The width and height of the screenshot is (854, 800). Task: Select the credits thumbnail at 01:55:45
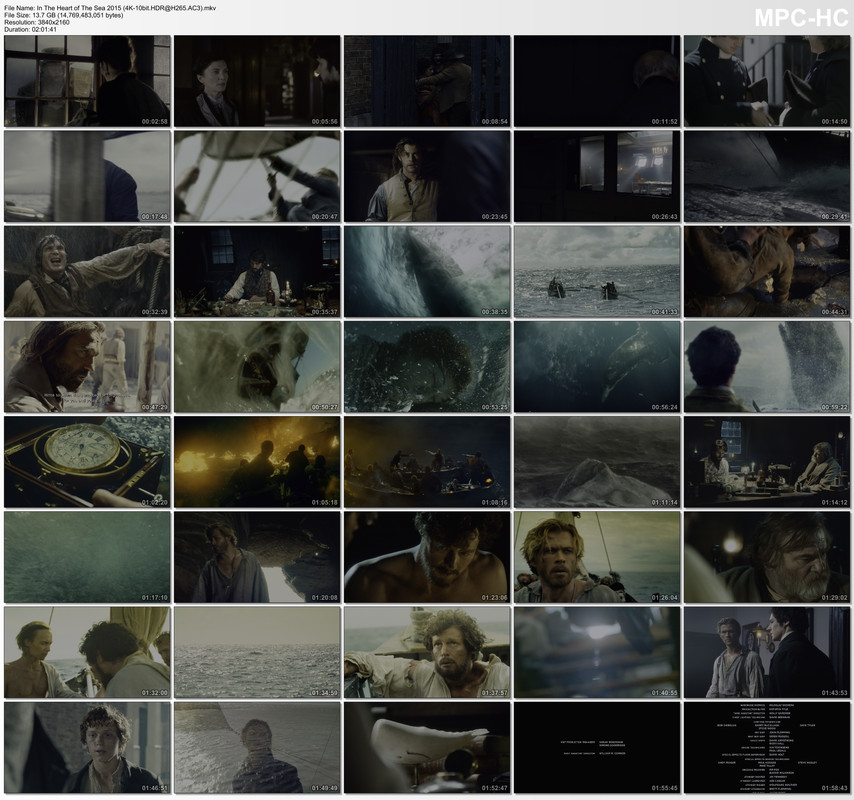coord(597,747)
